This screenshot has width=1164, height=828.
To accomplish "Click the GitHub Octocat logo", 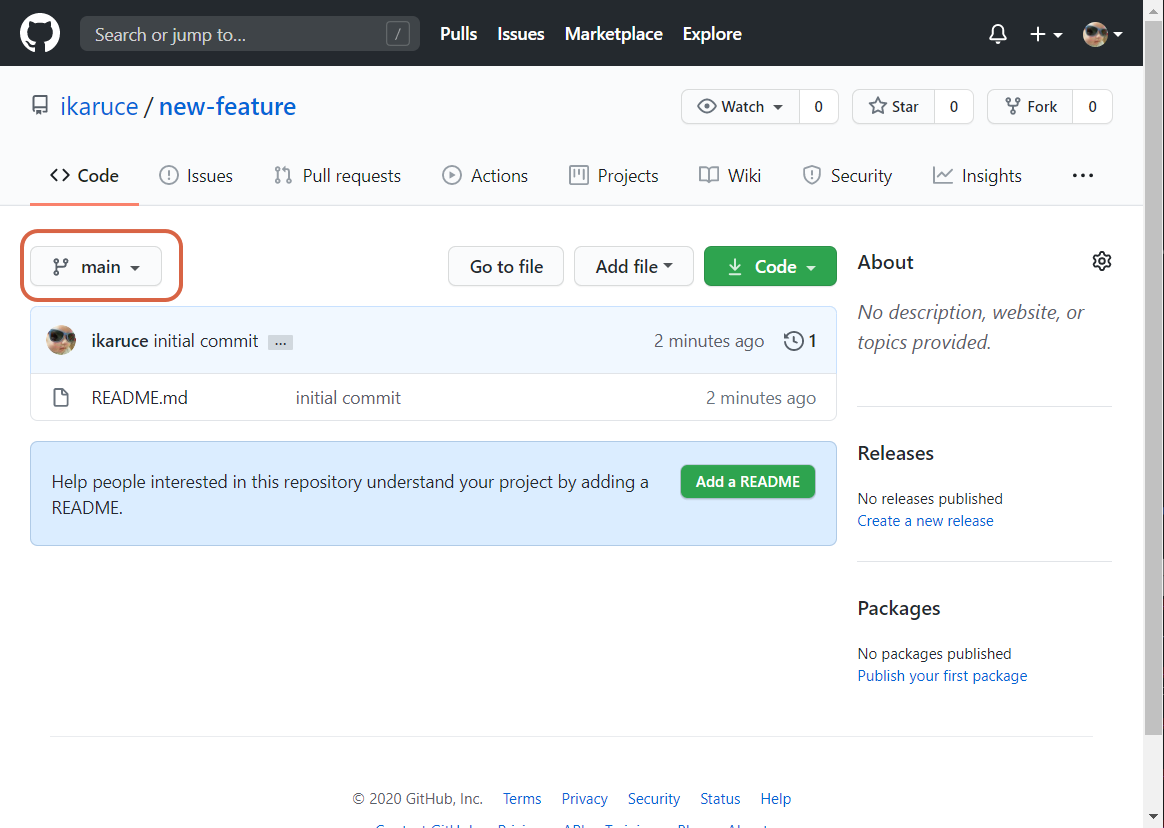I will (x=40, y=34).
